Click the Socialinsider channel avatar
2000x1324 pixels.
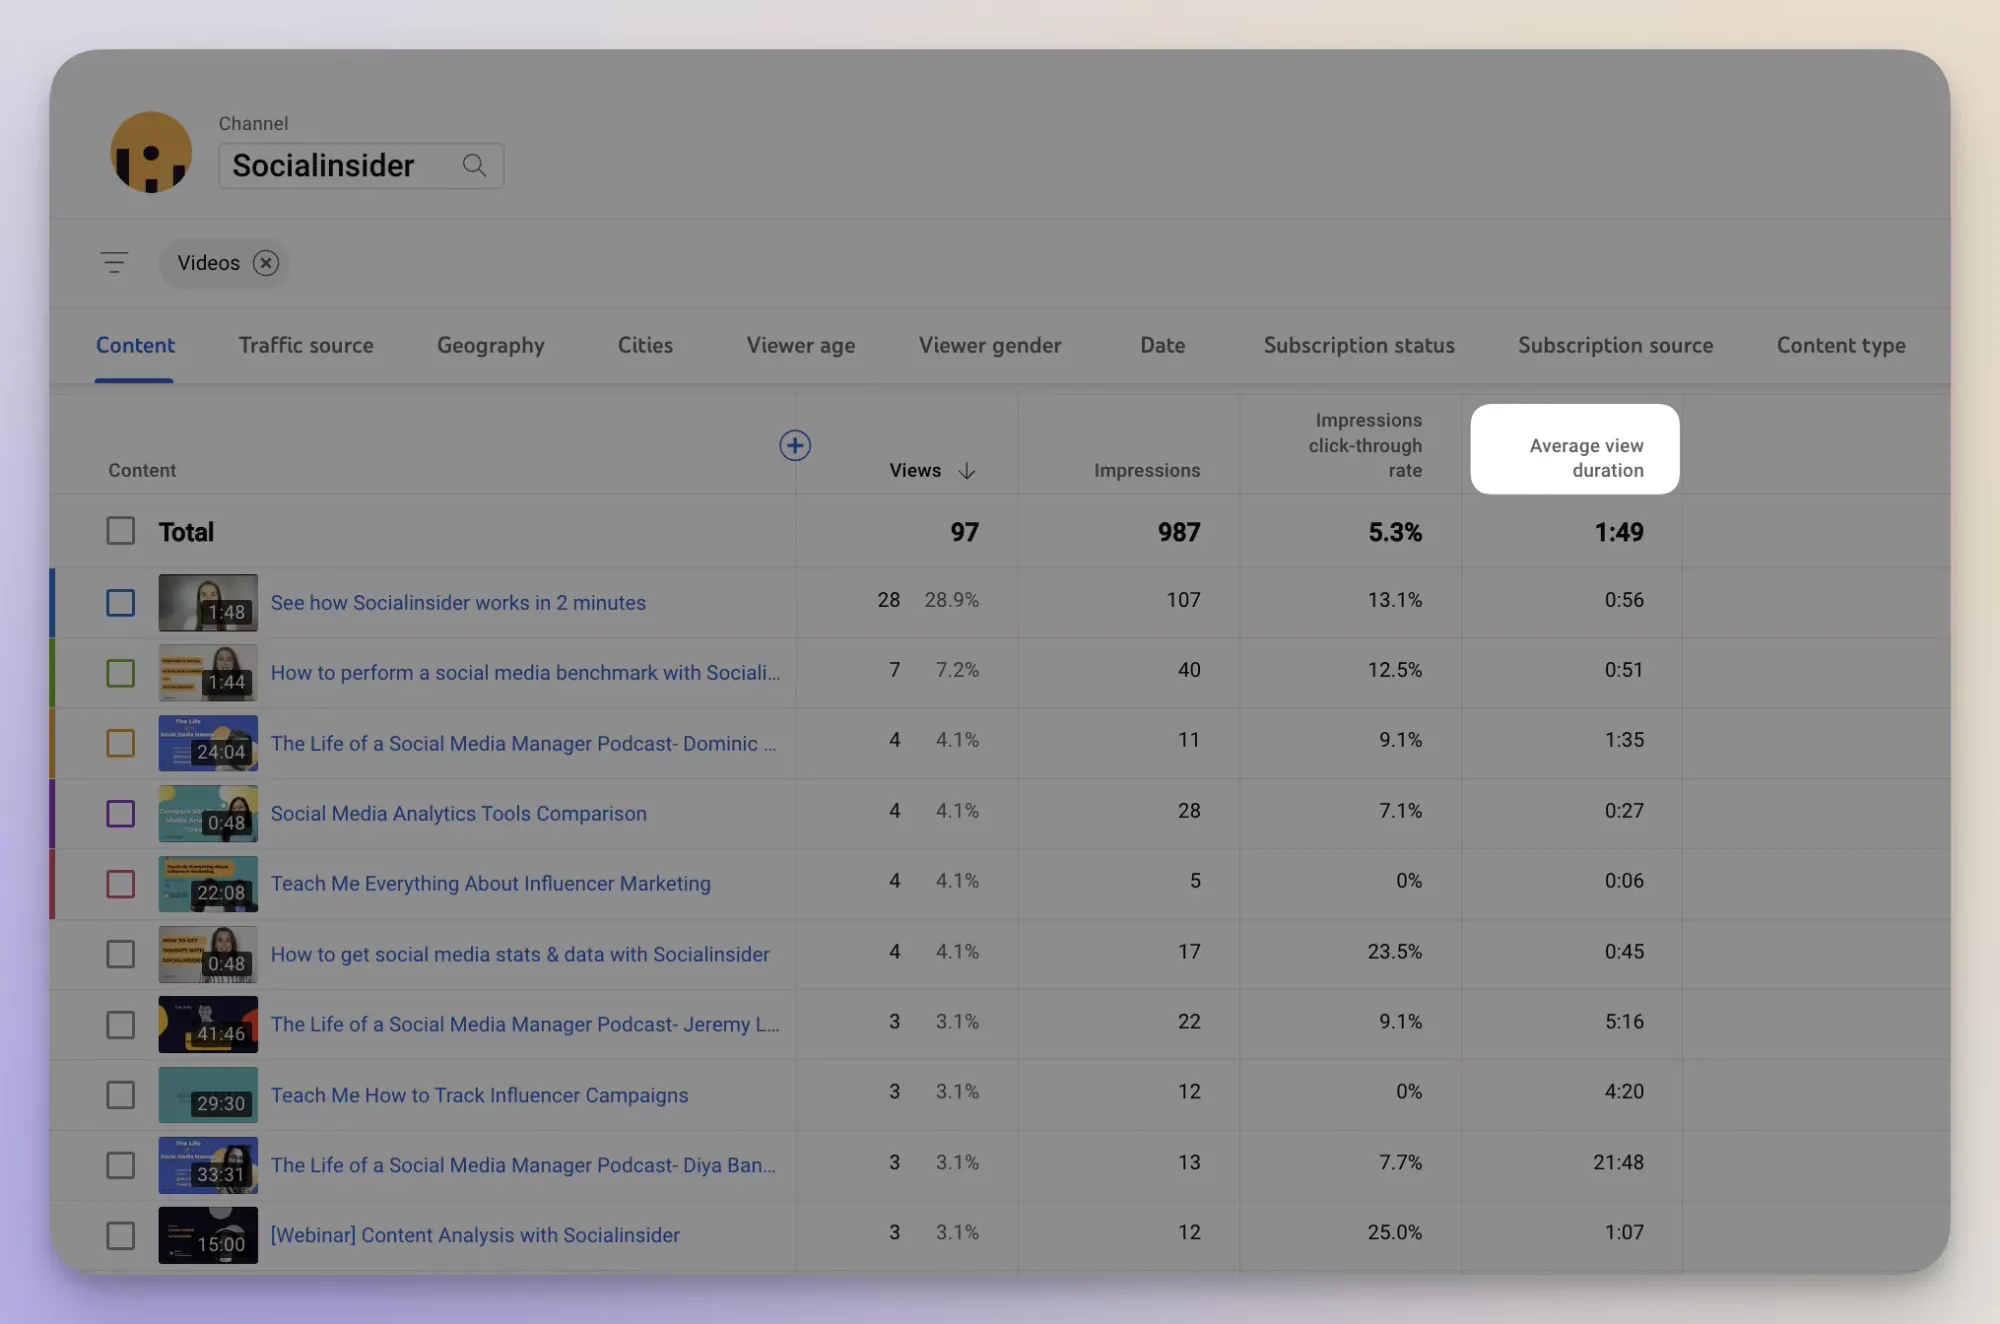coord(151,152)
